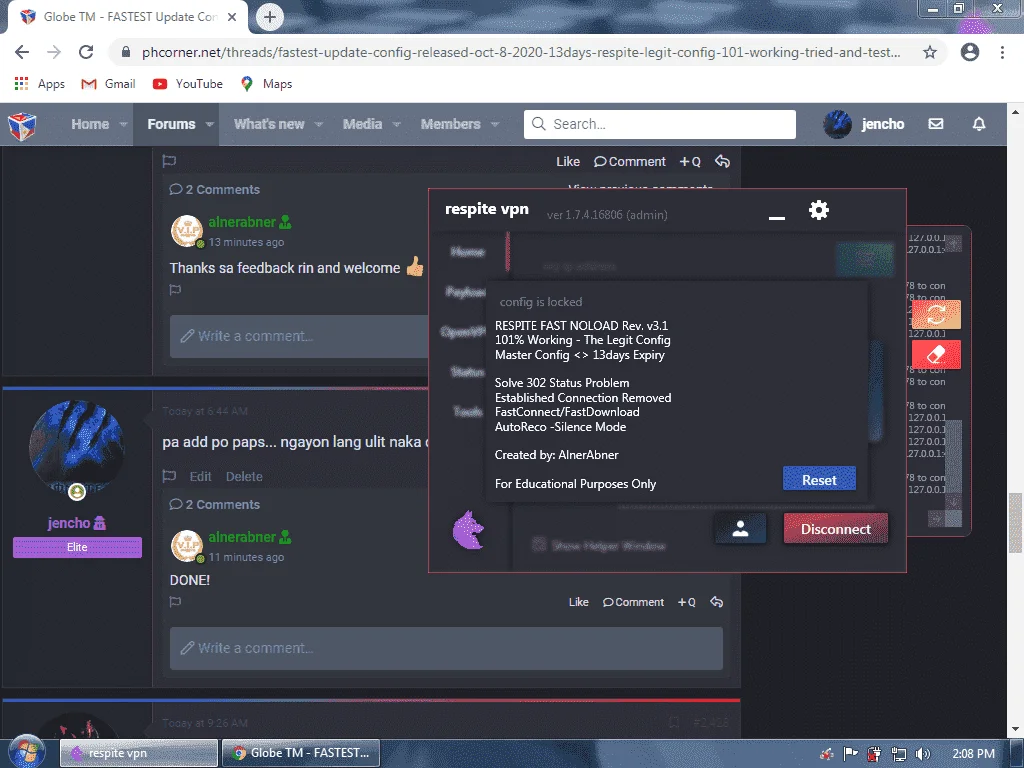
Task: Click +Q multi-quote on top post
Action: pyautogui.click(x=690, y=161)
